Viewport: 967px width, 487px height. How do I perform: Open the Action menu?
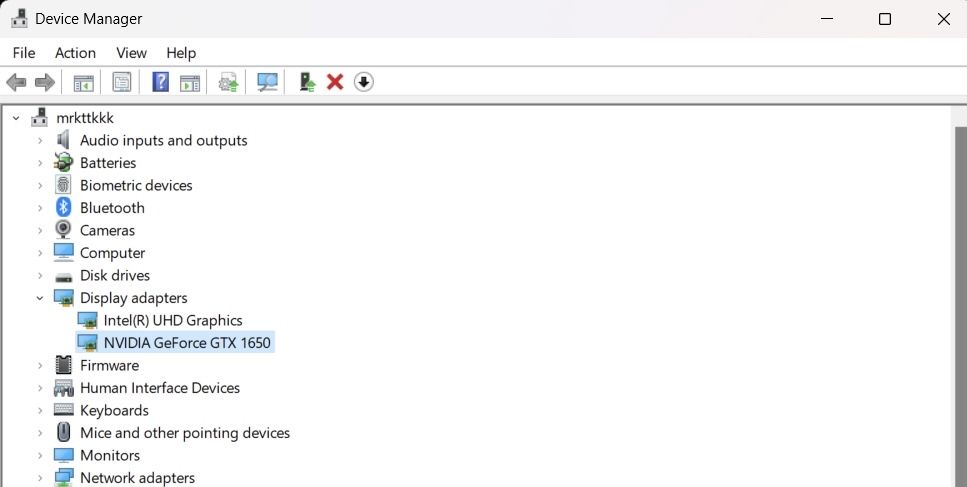pos(75,53)
